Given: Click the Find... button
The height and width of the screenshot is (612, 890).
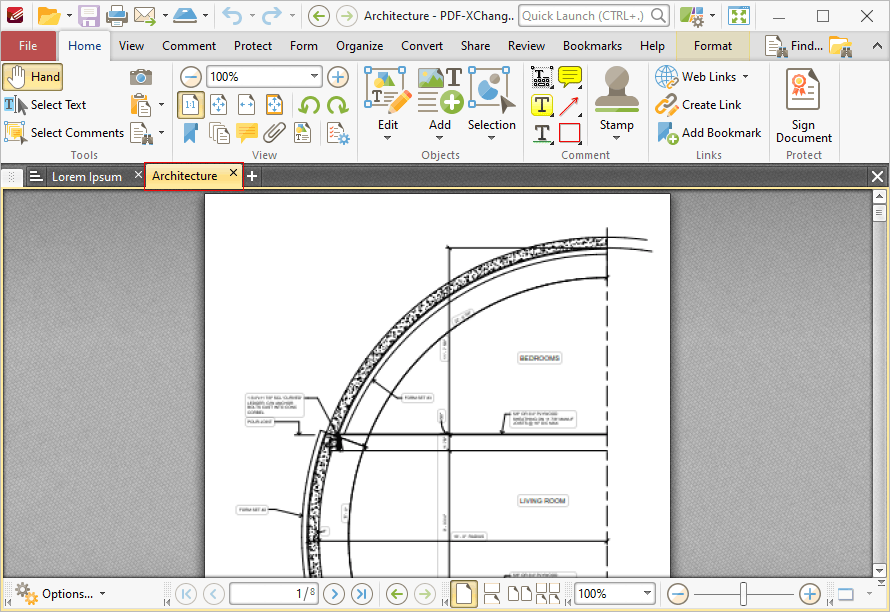Looking at the screenshot, I should pyautogui.click(x=794, y=46).
